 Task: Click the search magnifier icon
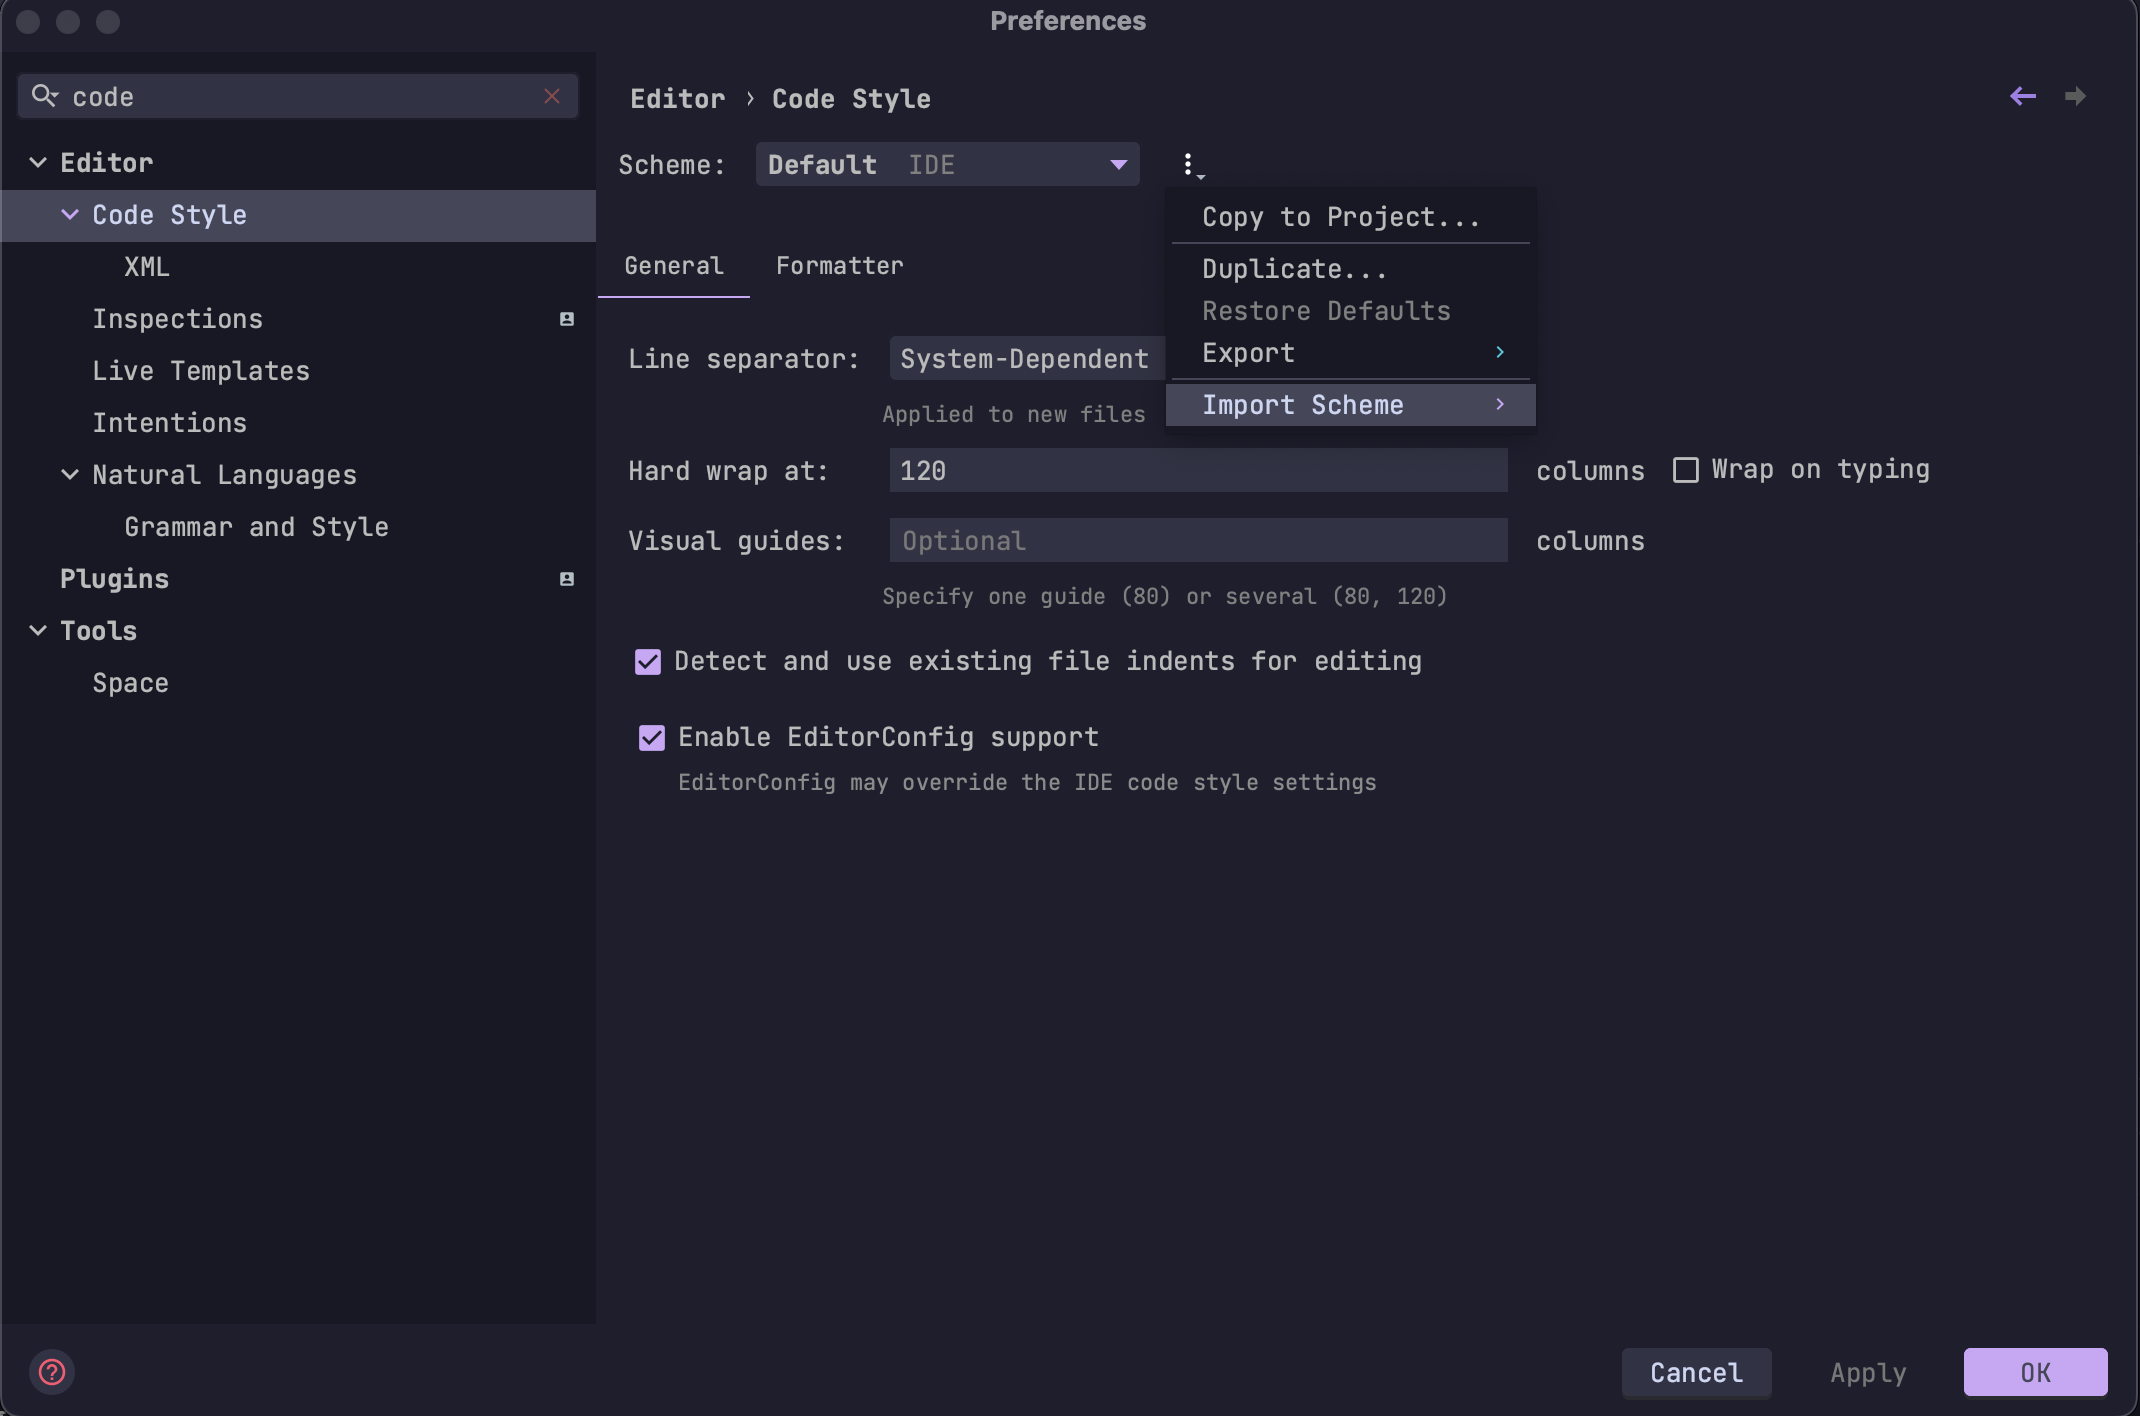pos(44,96)
